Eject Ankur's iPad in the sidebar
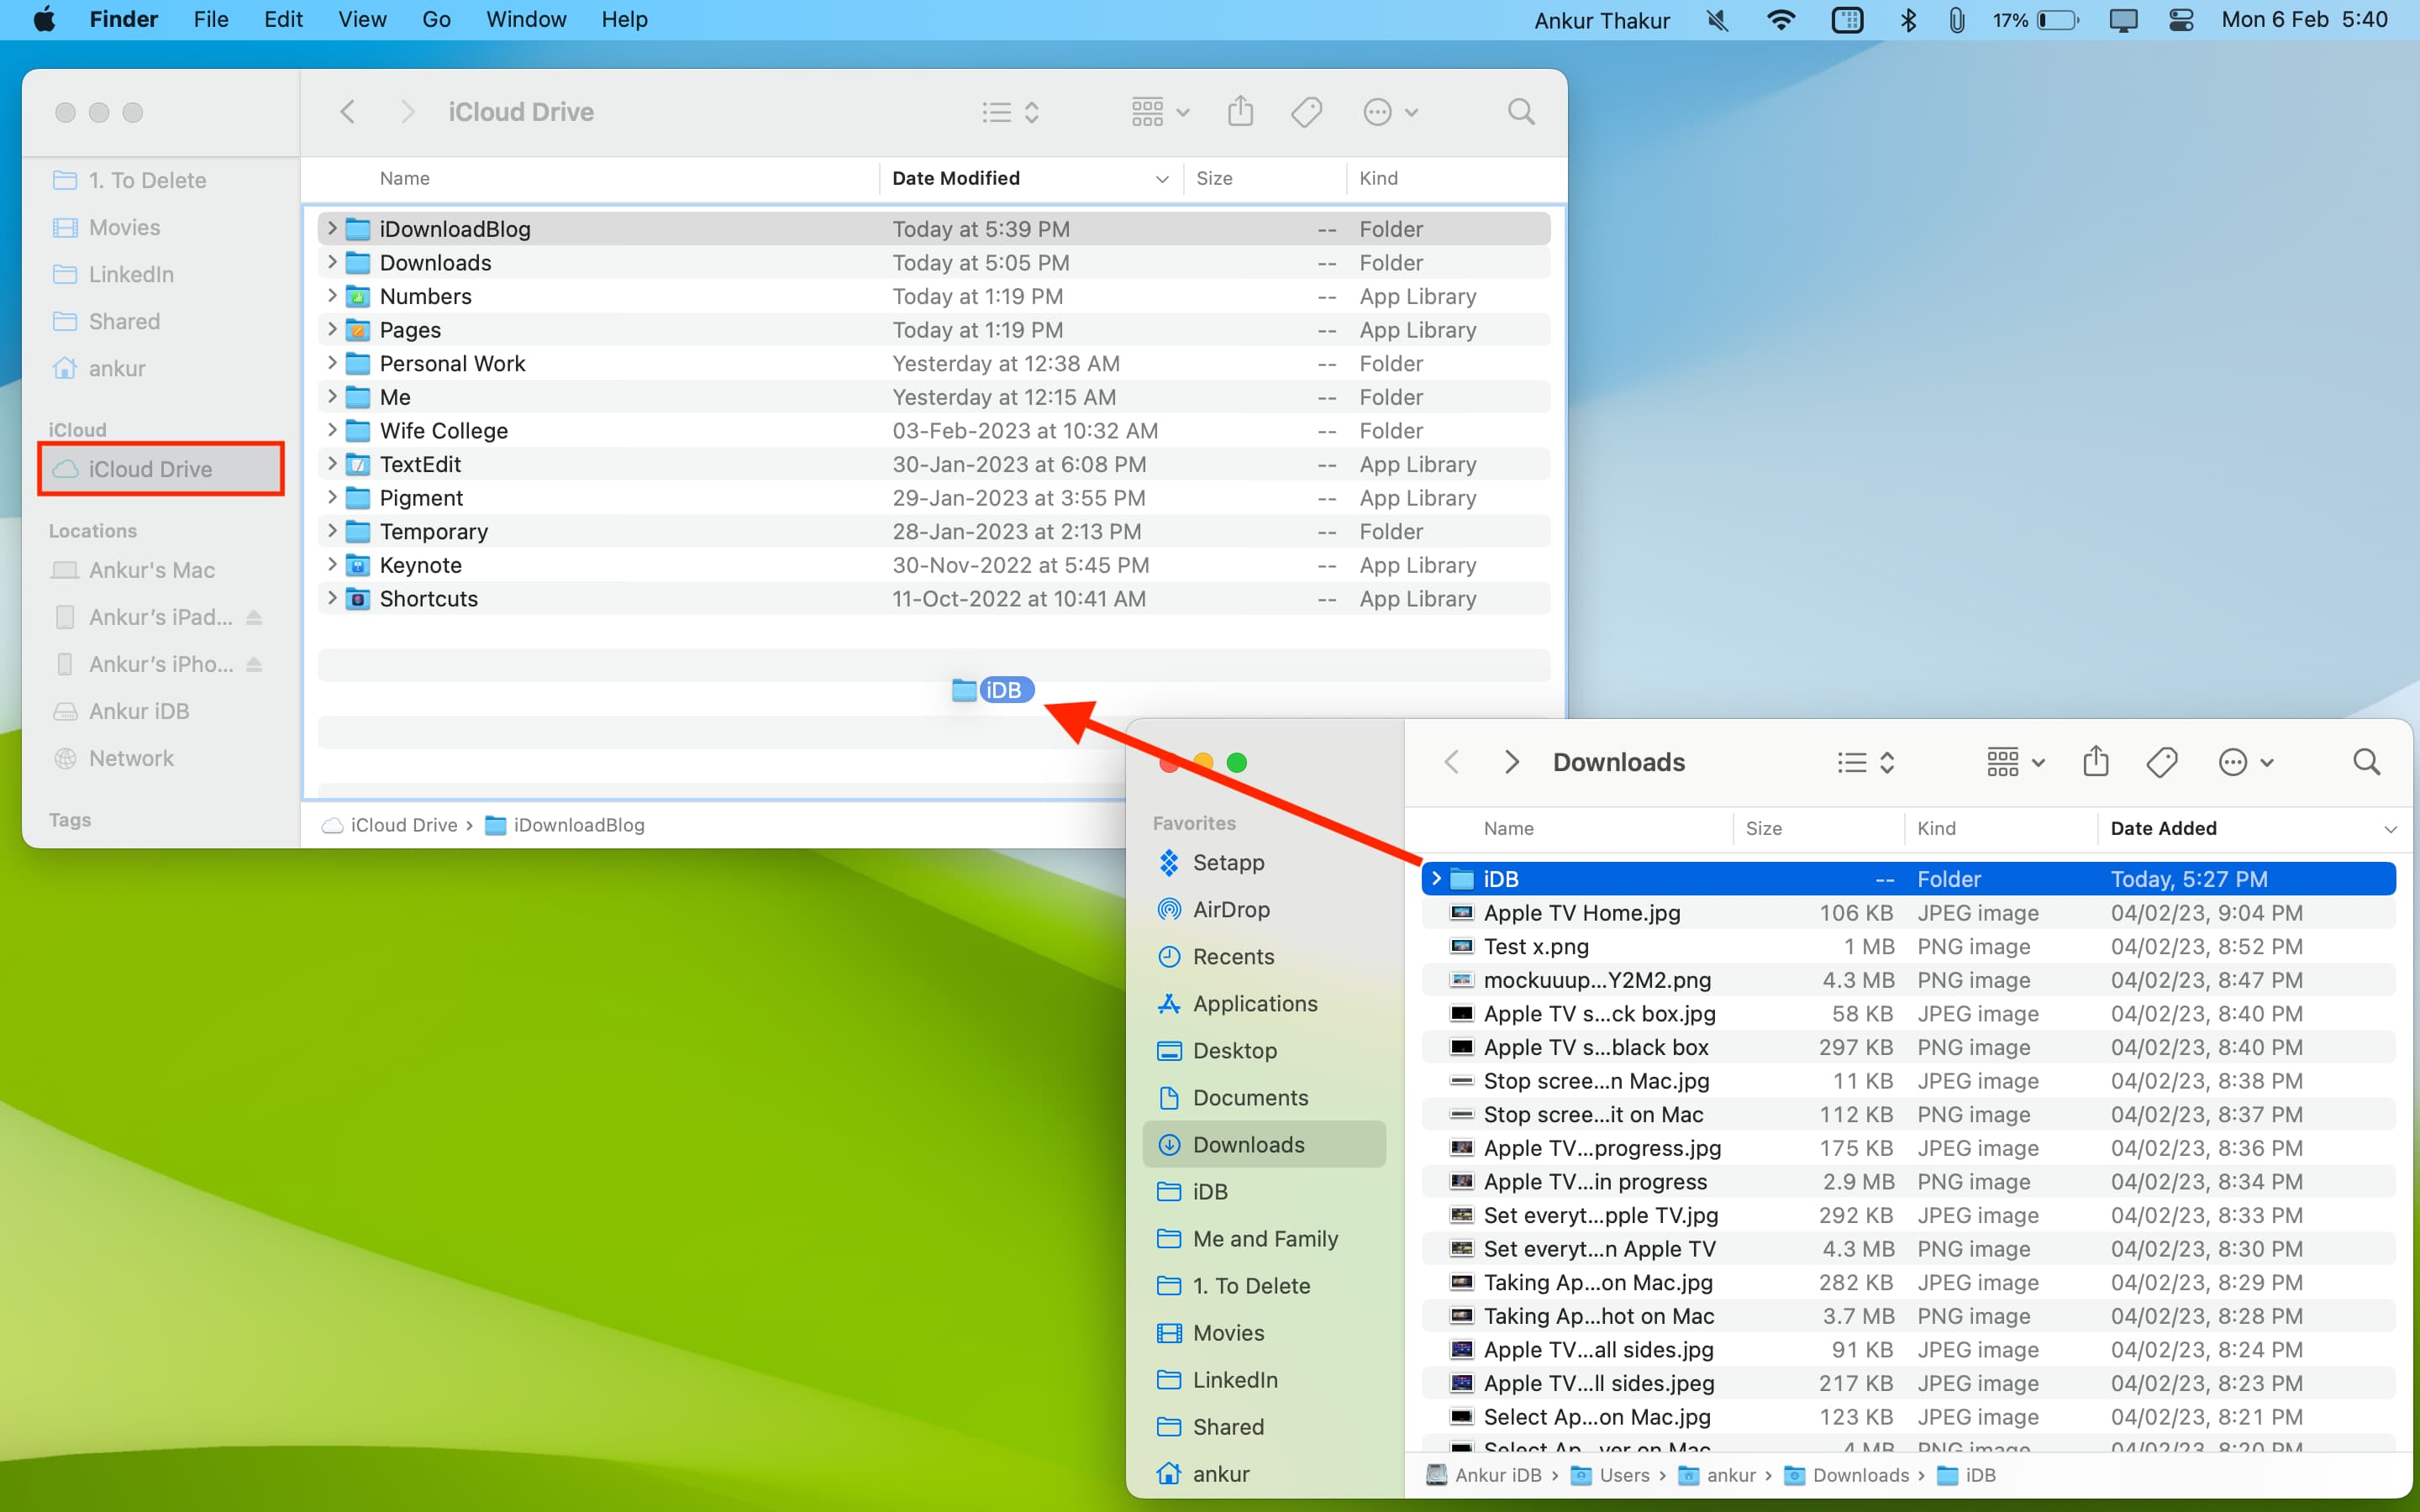This screenshot has width=2420, height=1512. click(x=254, y=617)
